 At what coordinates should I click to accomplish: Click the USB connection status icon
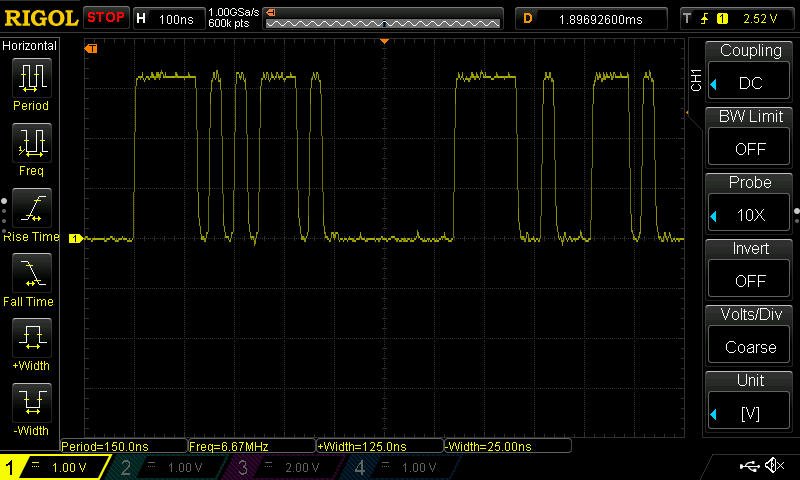pyautogui.click(x=750, y=466)
